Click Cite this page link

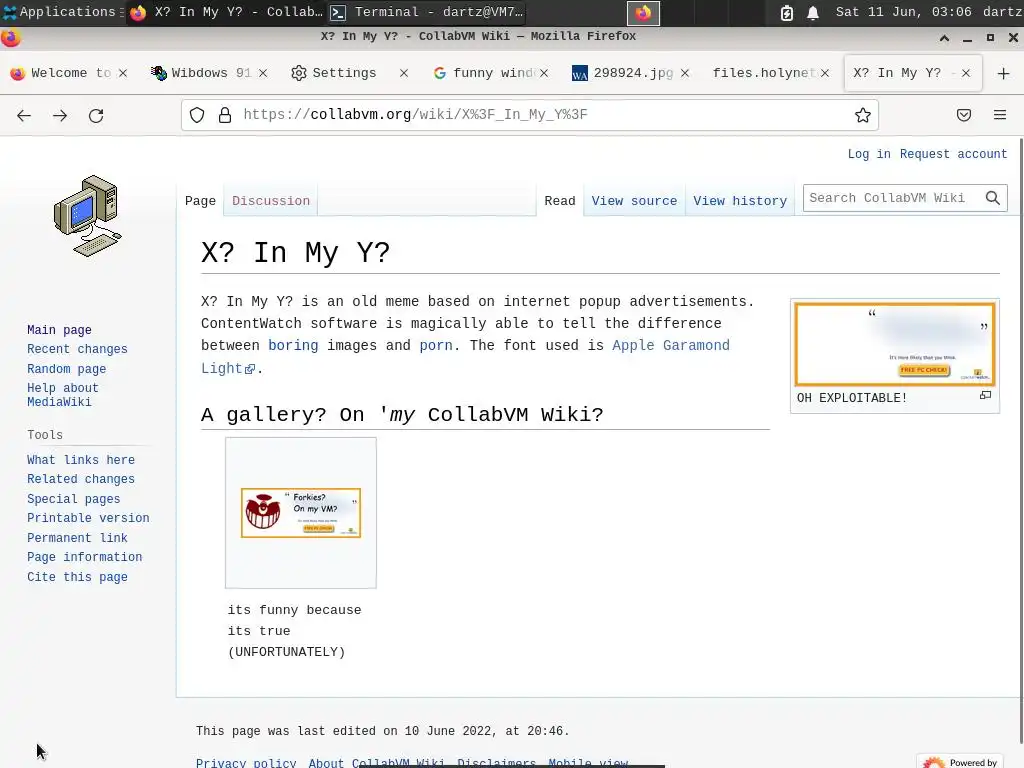[77, 577]
